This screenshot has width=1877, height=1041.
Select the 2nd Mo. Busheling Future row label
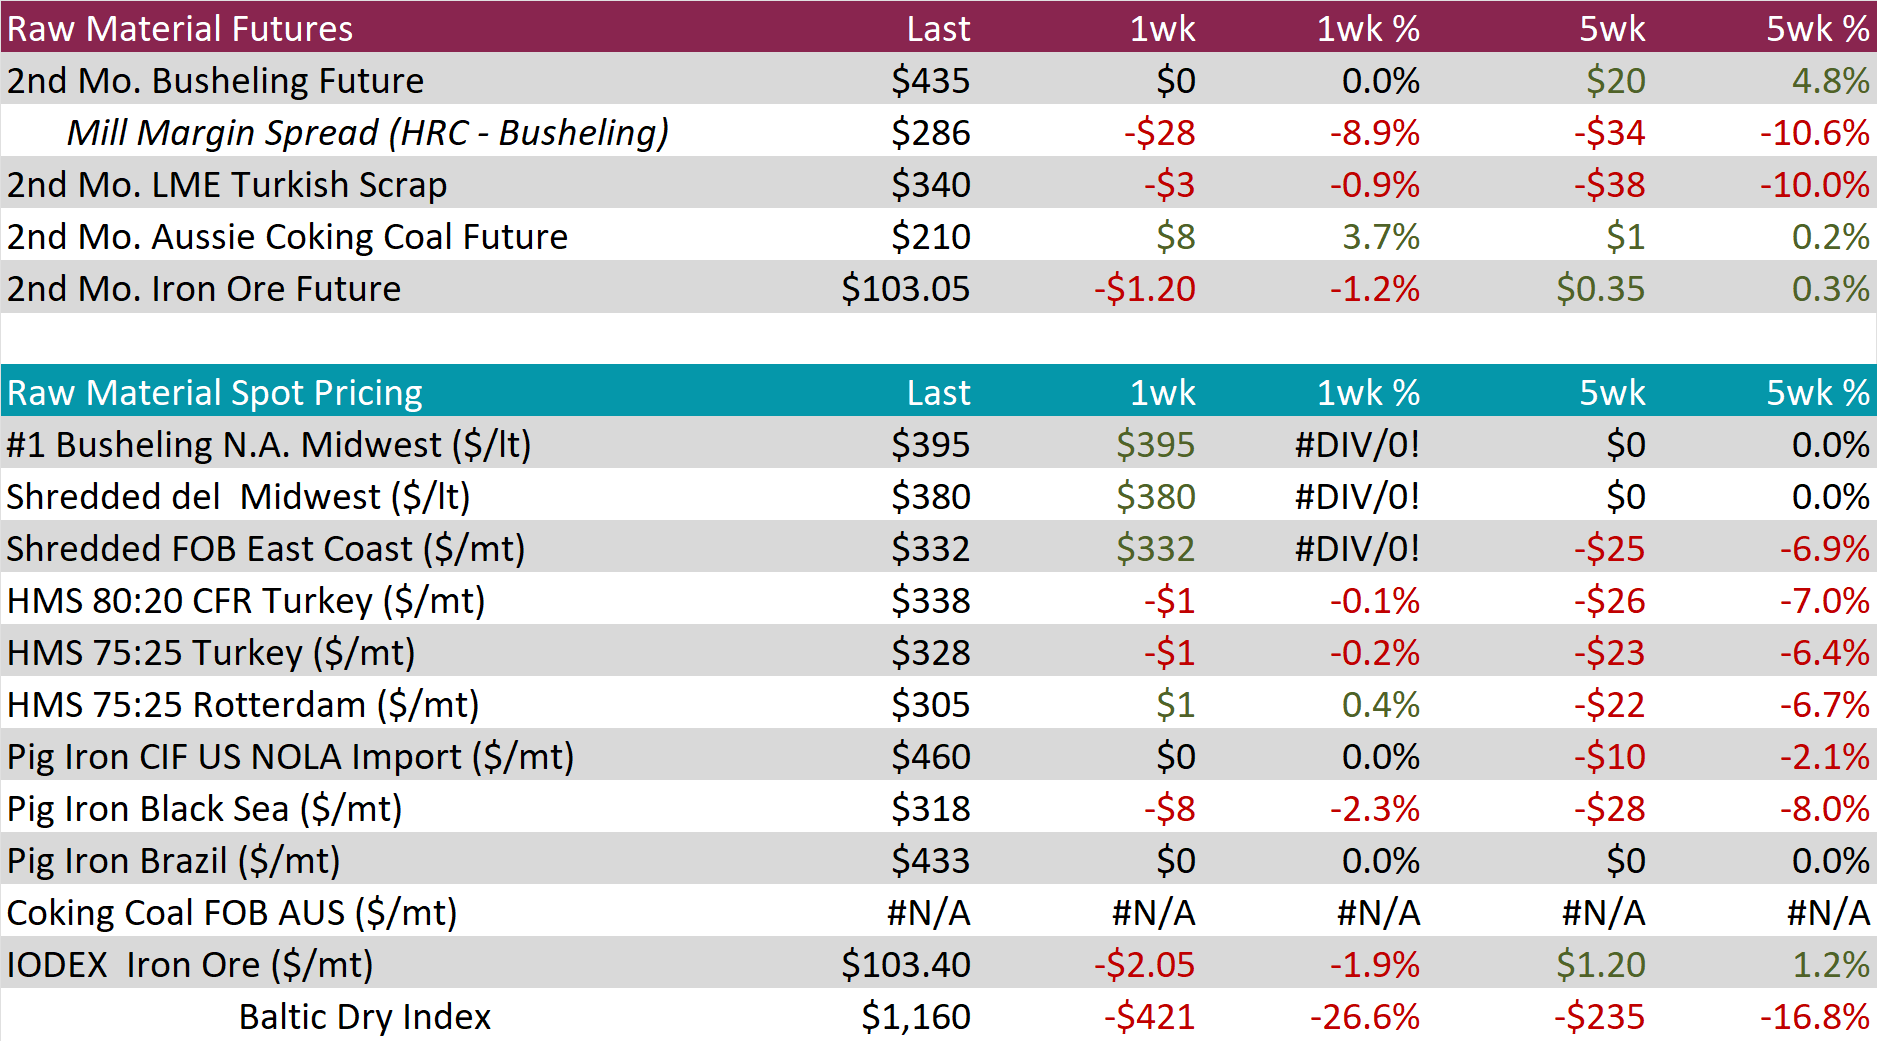pyautogui.click(x=216, y=80)
